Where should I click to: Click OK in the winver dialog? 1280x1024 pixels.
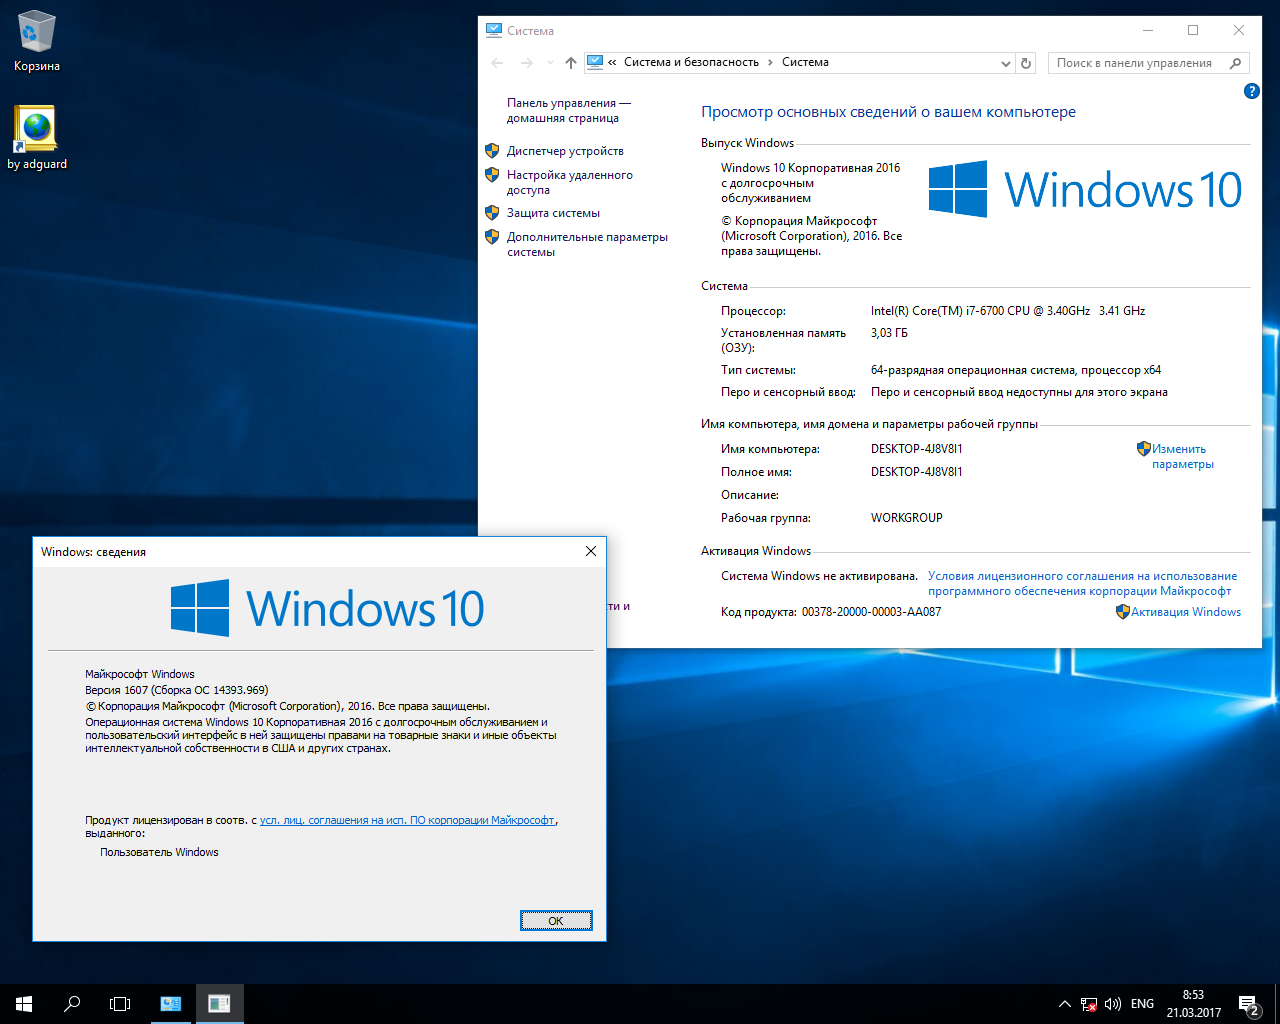tap(556, 921)
